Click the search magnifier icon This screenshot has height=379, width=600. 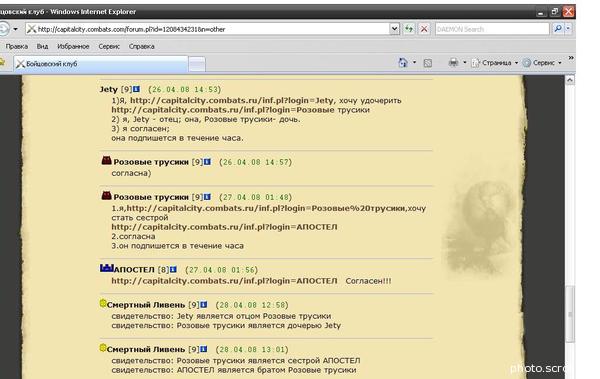[558, 29]
